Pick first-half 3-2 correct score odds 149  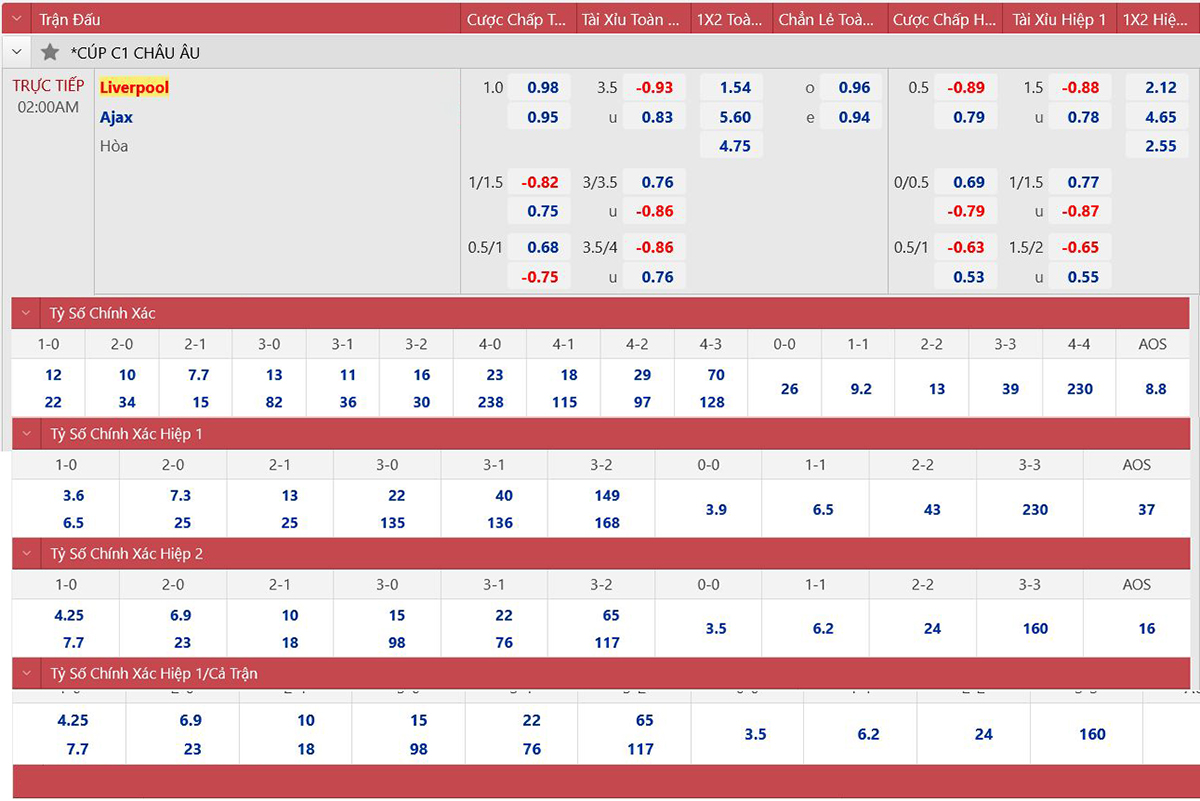607,495
